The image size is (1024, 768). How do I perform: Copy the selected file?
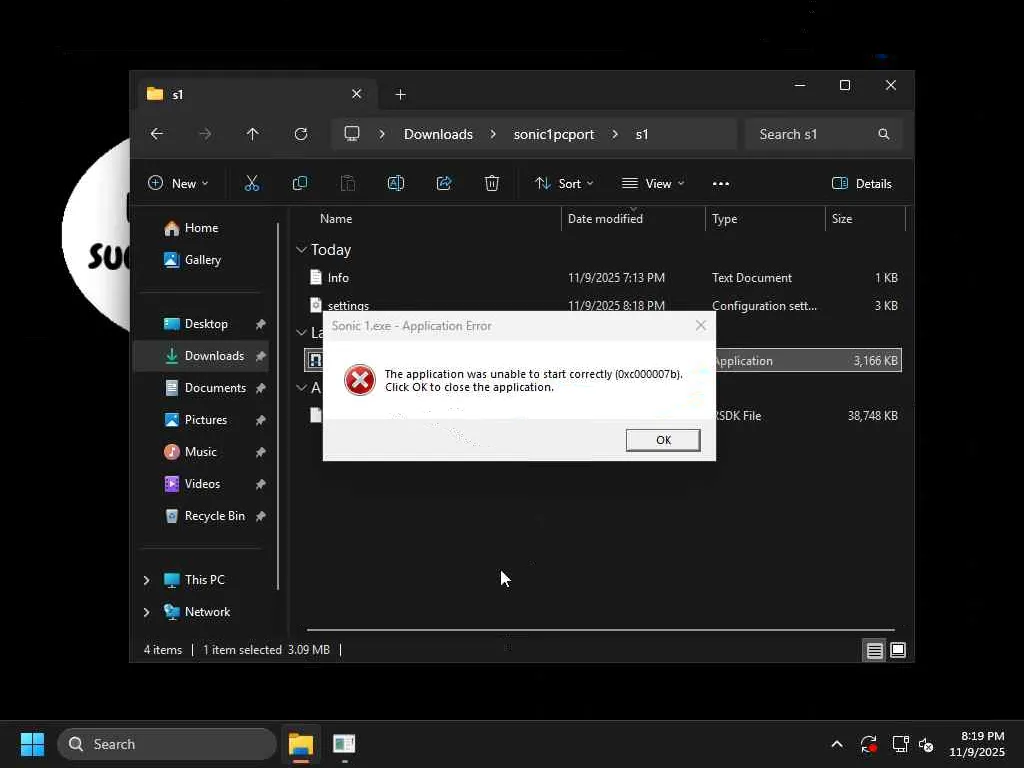(x=300, y=184)
